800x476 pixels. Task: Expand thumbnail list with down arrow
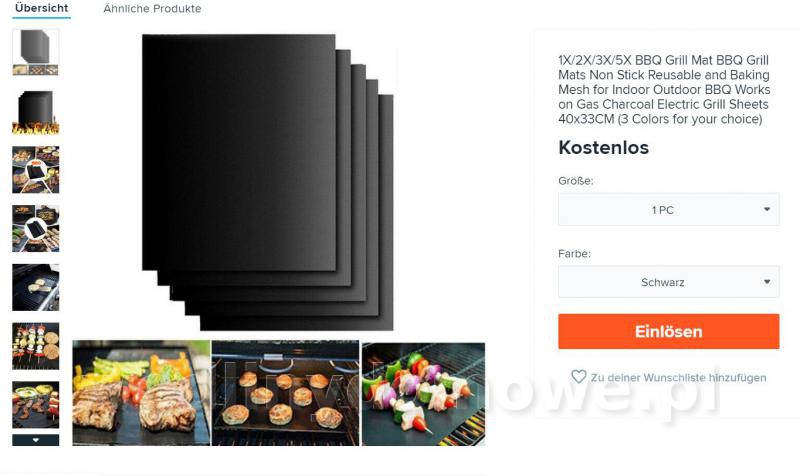pyautogui.click(x=36, y=440)
